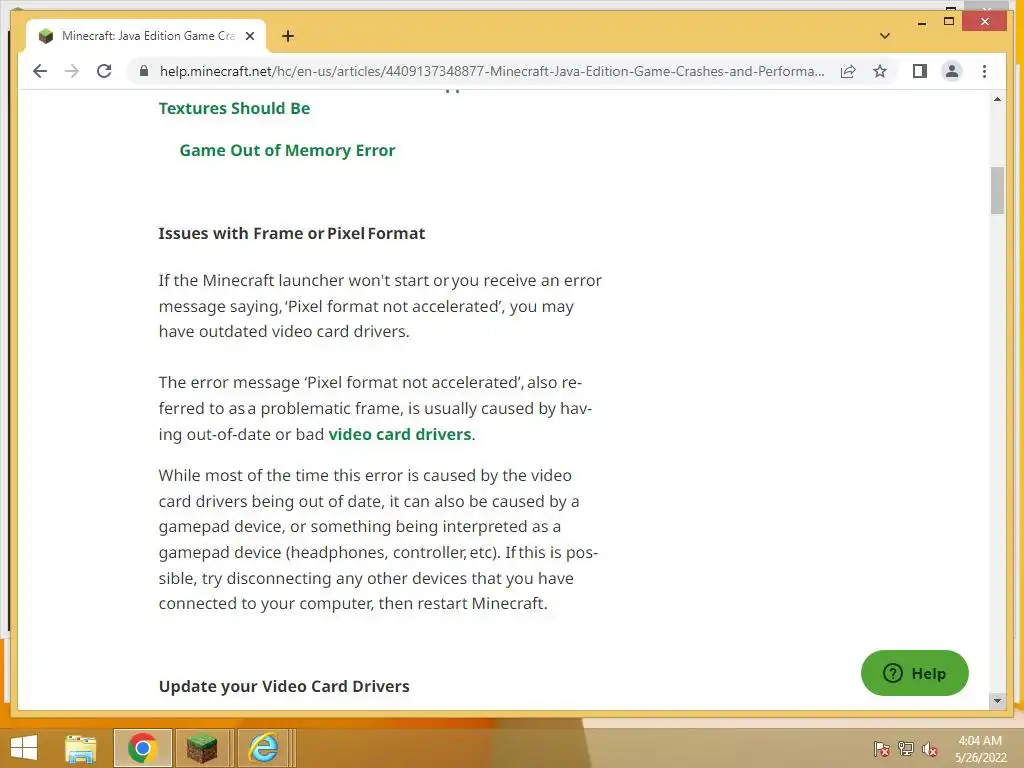View site information via padlock icon
Image resolution: width=1024 pixels, height=768 pixels.
[x=144, y=71]
